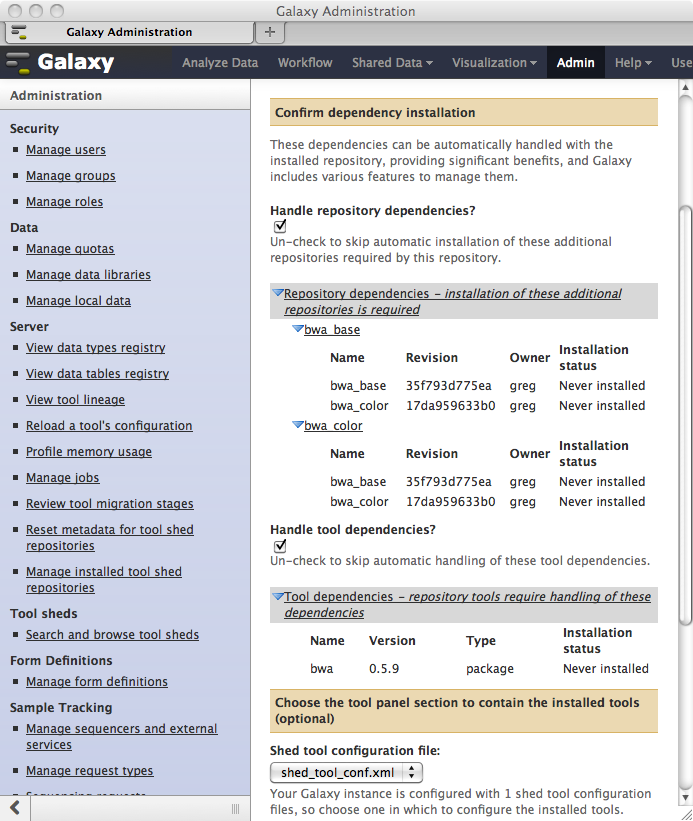Uncheck Handle repository dependencies checkbox
Screen dimensions: 693x821
pyautogui.click(x=280, y=227)
